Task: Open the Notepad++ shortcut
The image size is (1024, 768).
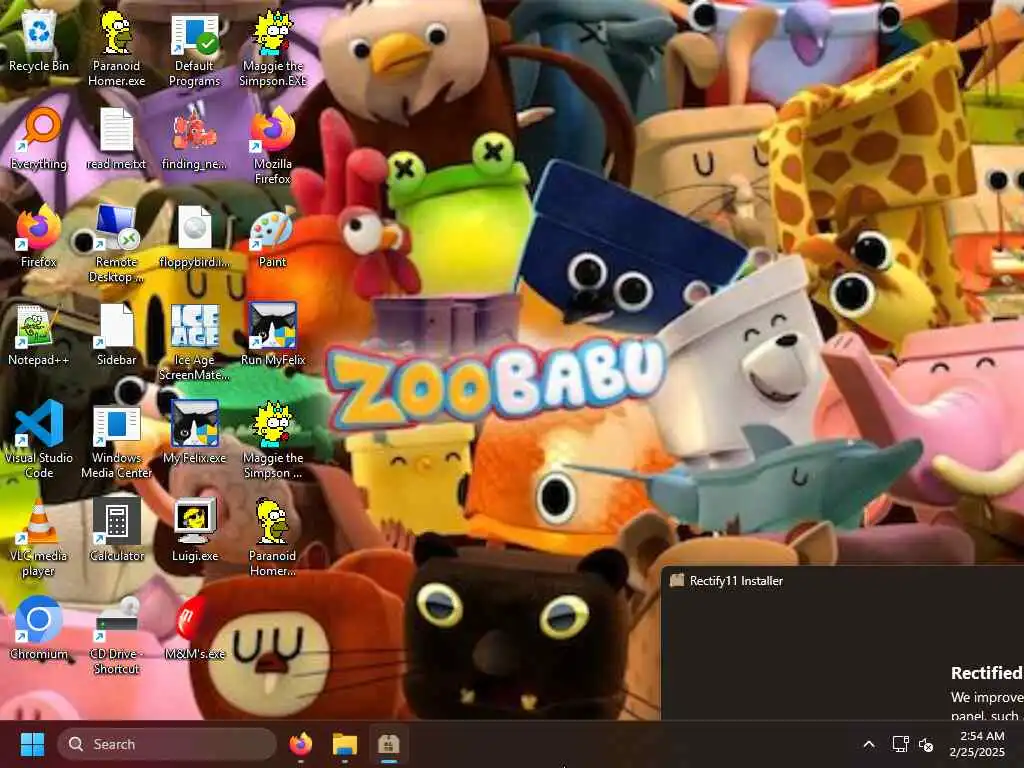Action: [x=39, y=334]
